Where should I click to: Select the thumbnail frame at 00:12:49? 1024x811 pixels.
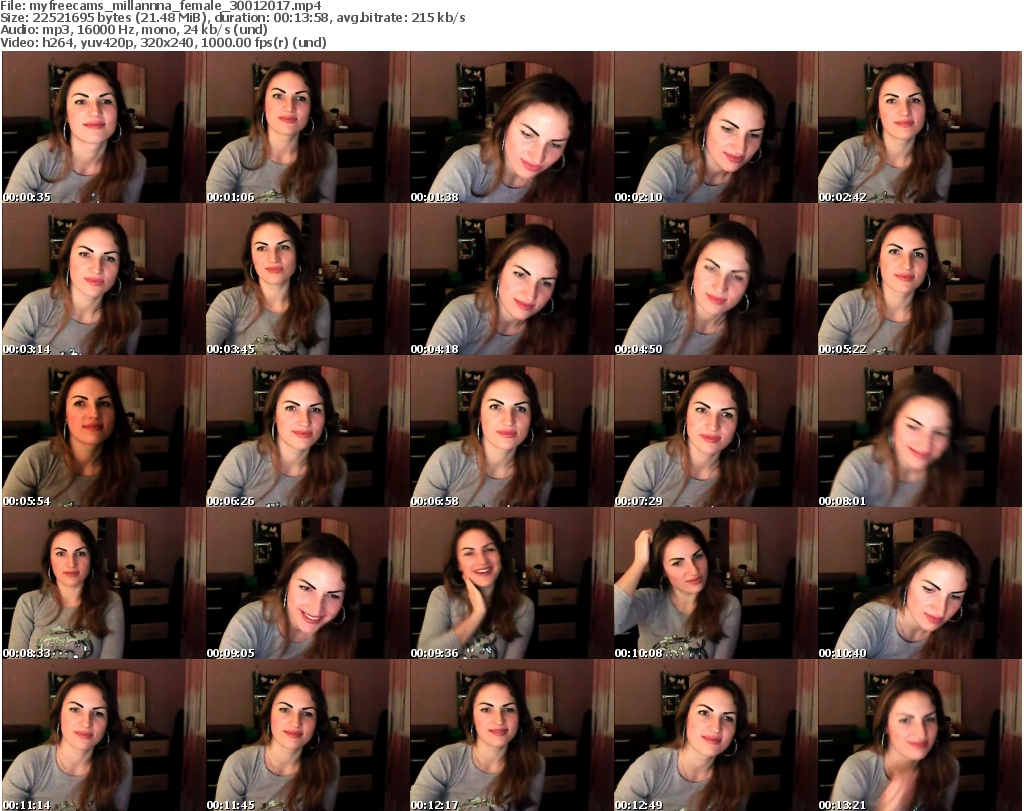click(715, 735)
